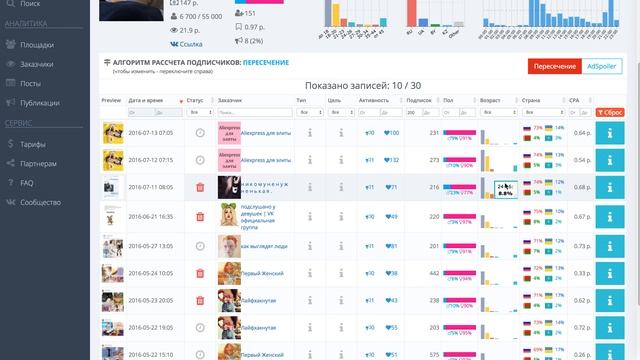Viewport: 640px width, 360px height.
Task: Click question mark icon beside FAQ
Action: (x=11, y=183)
